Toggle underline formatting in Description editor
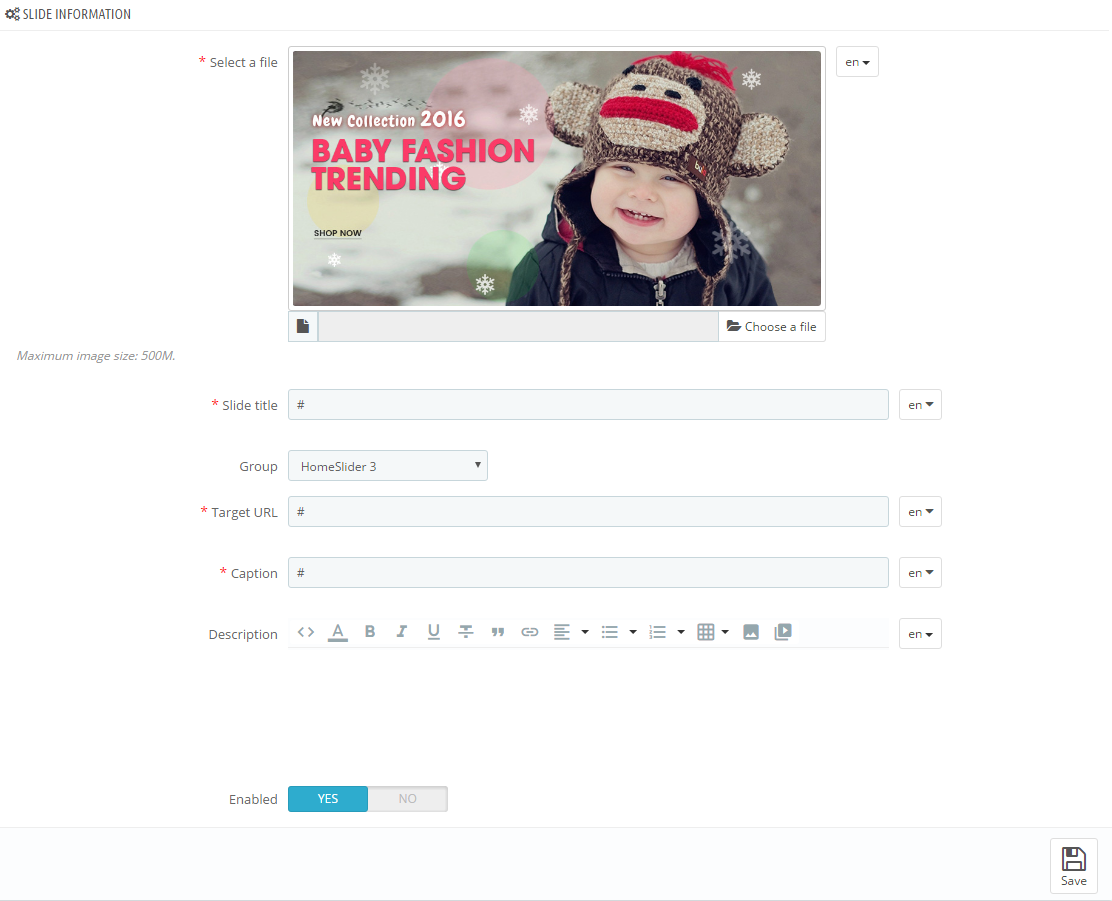 (433, 632)
